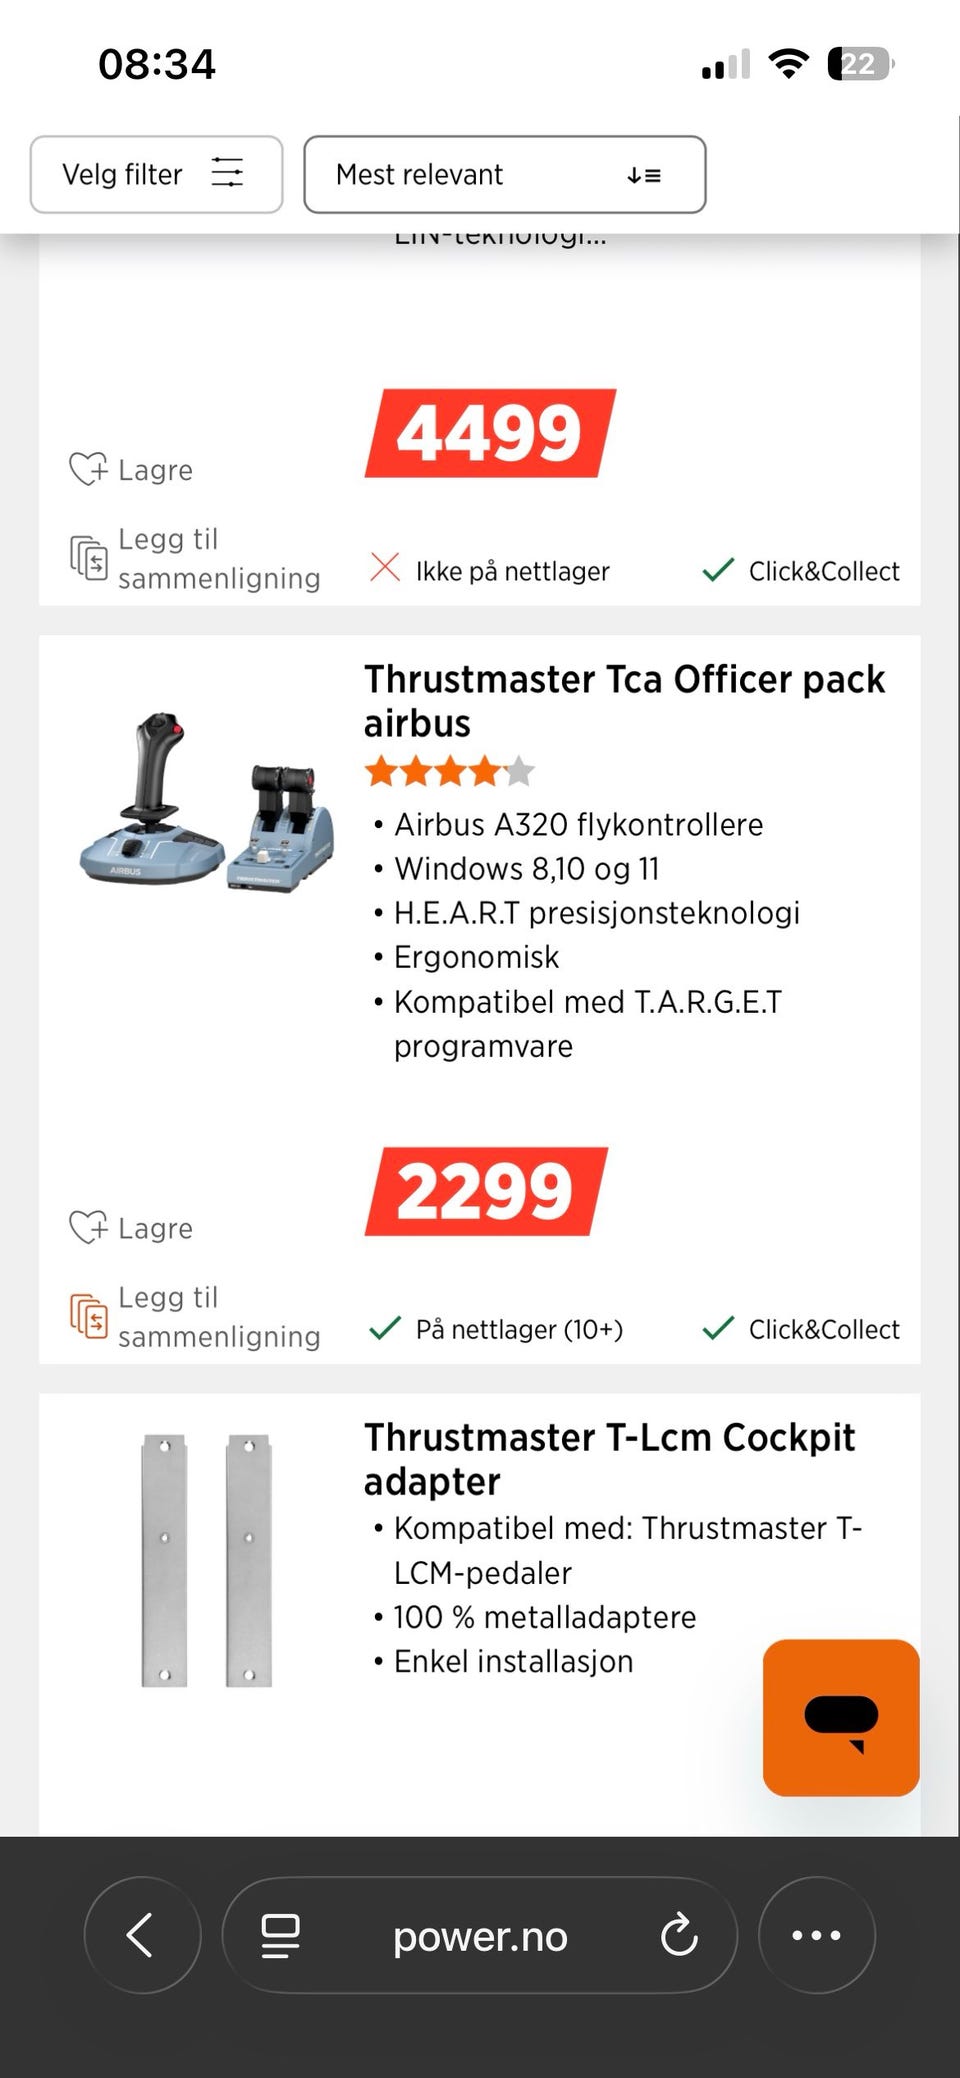Tap the sort order arrow icon
This screenshot has width=960, height=2078.
click(644, 176)
